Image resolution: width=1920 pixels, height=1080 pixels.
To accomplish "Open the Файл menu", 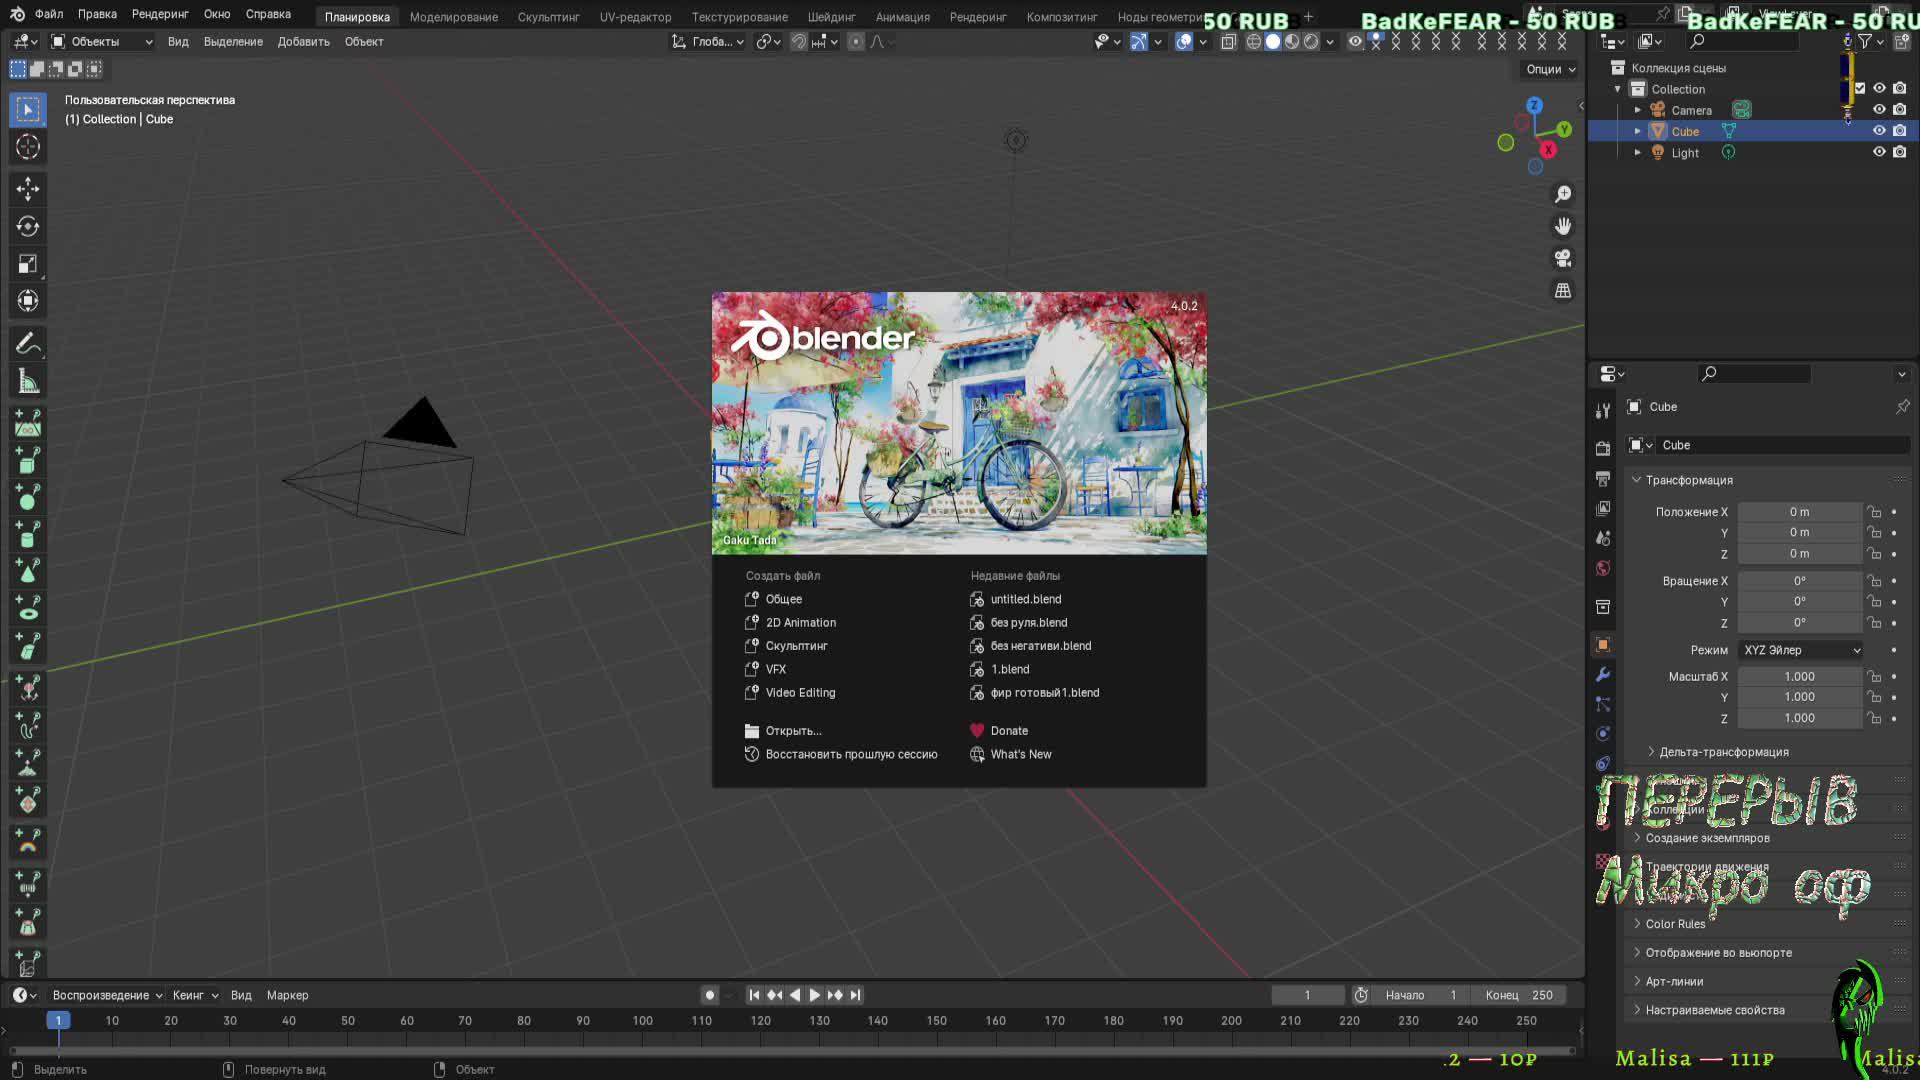I will 48,14.
